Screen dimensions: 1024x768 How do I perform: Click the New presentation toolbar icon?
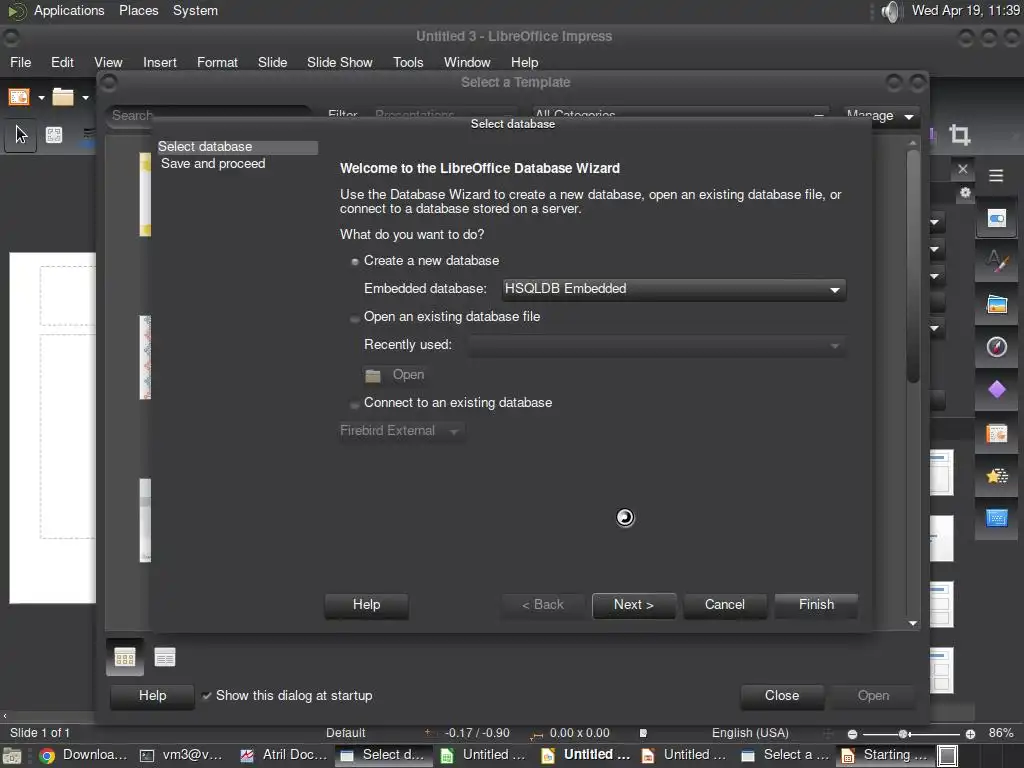[19, 97]
